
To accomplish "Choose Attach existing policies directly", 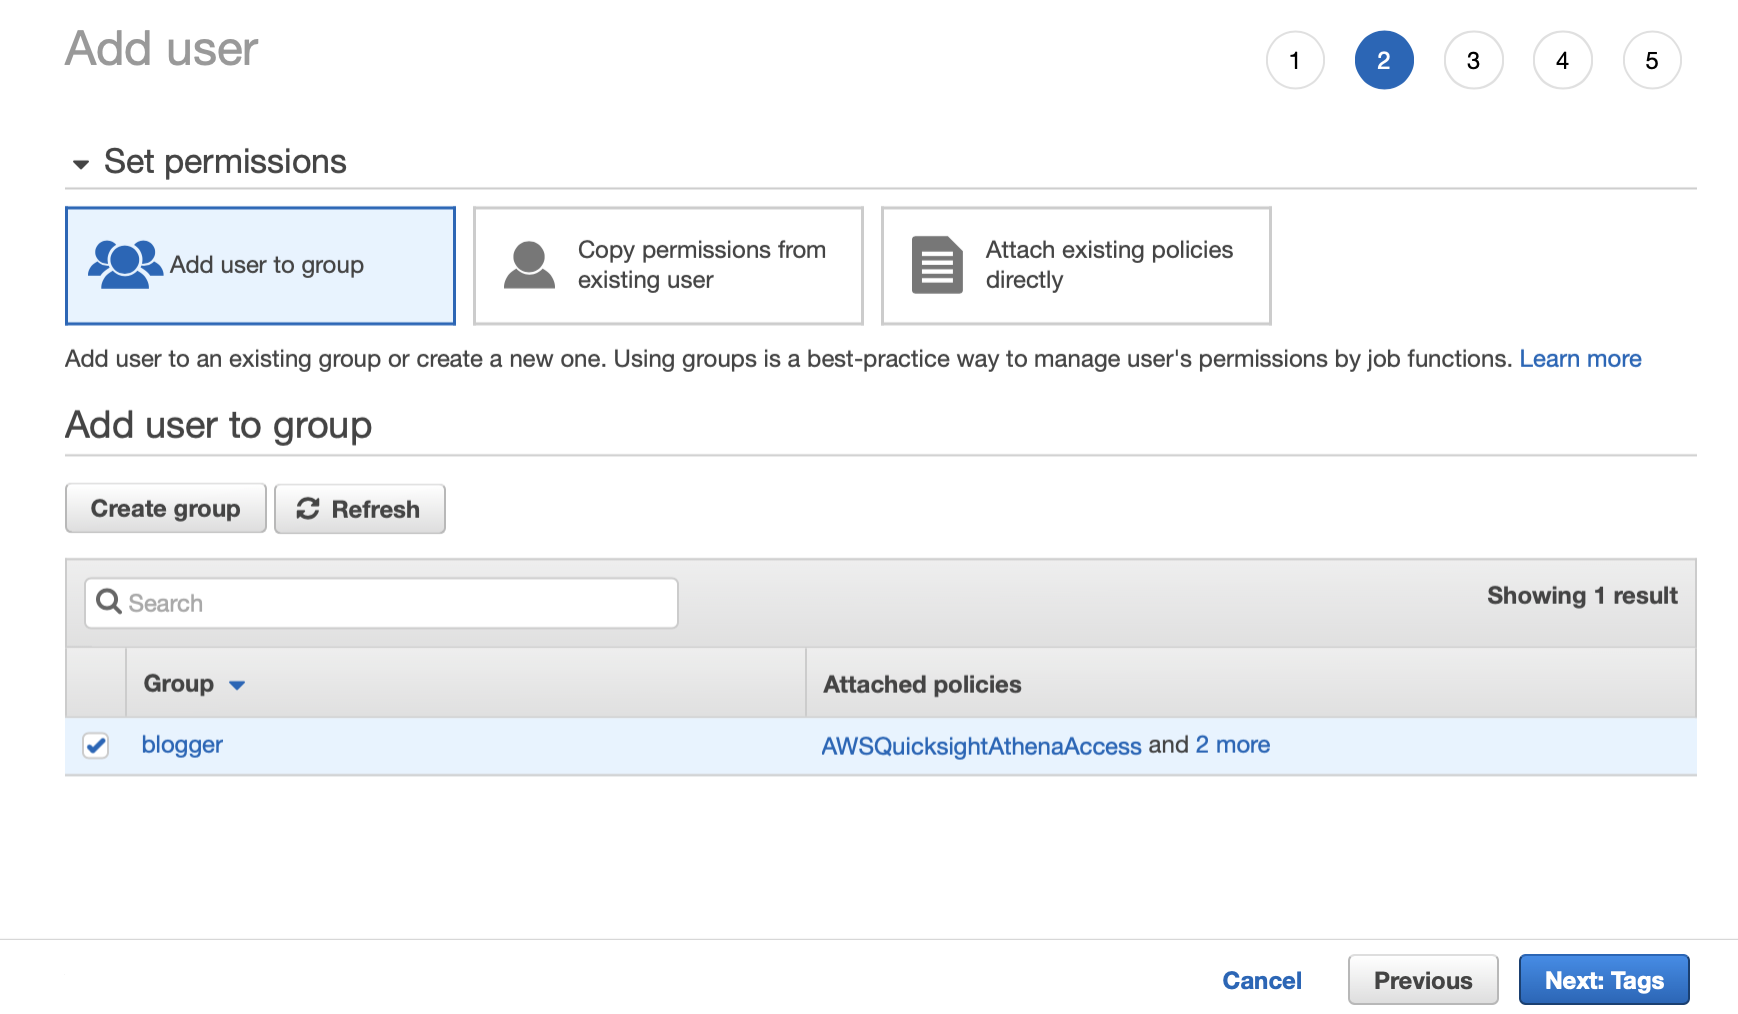I will pos(1076,266).
